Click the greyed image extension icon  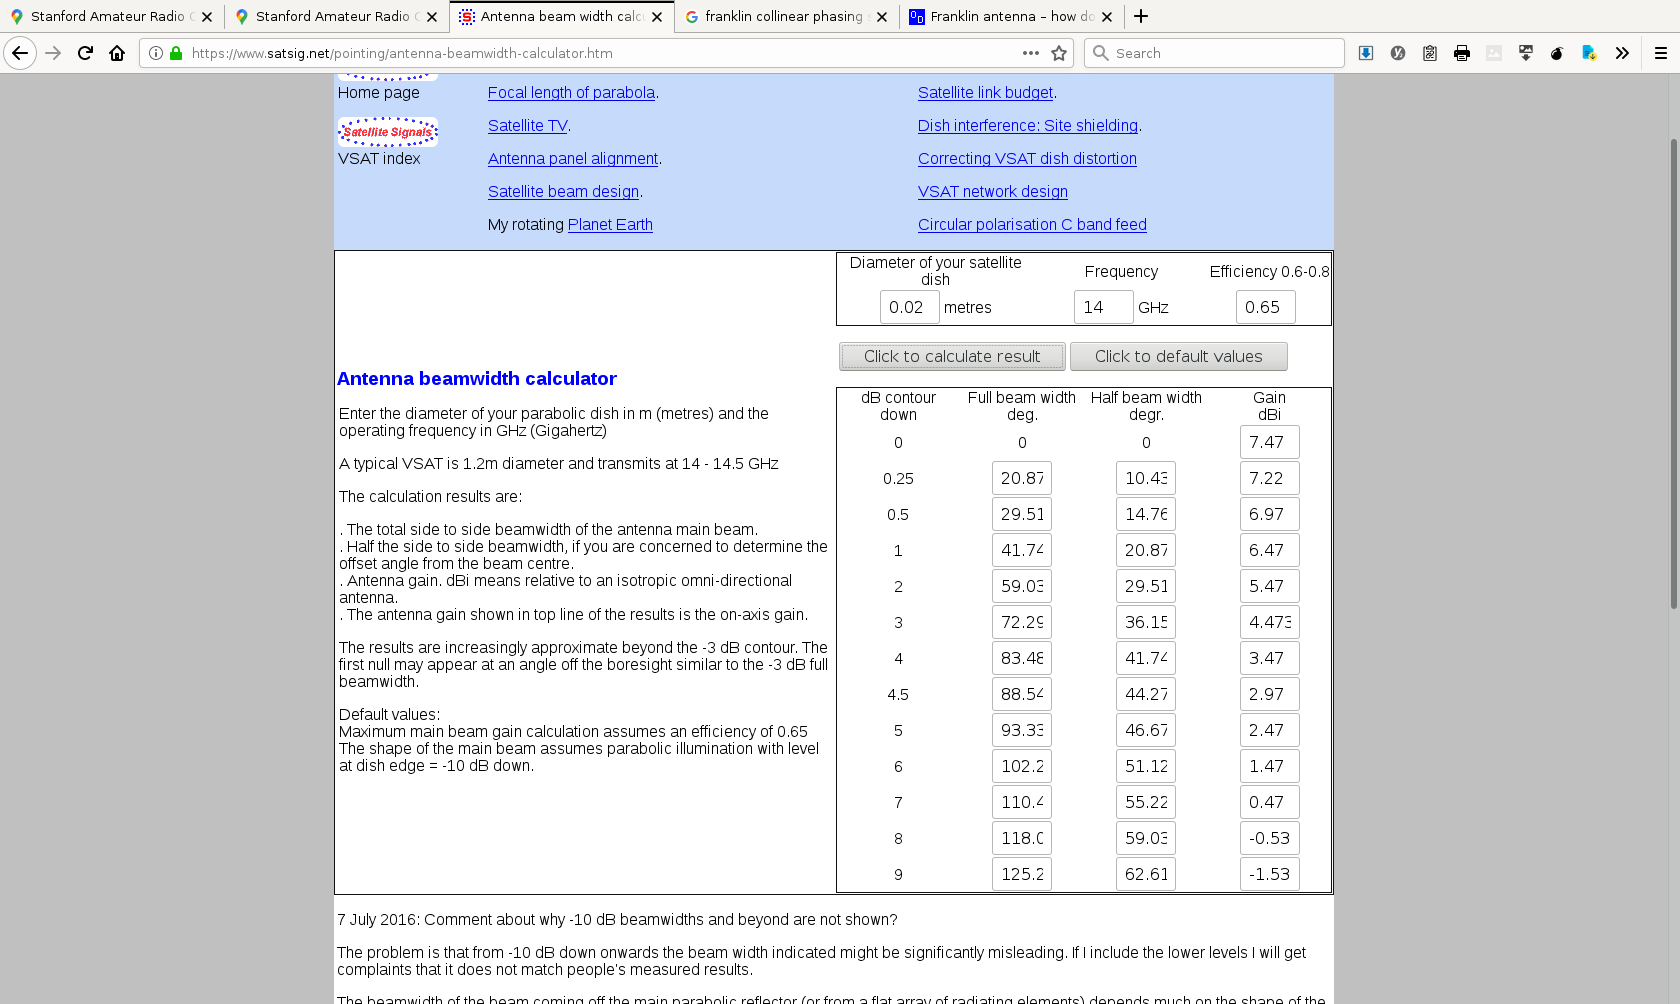pos(1494,53)
